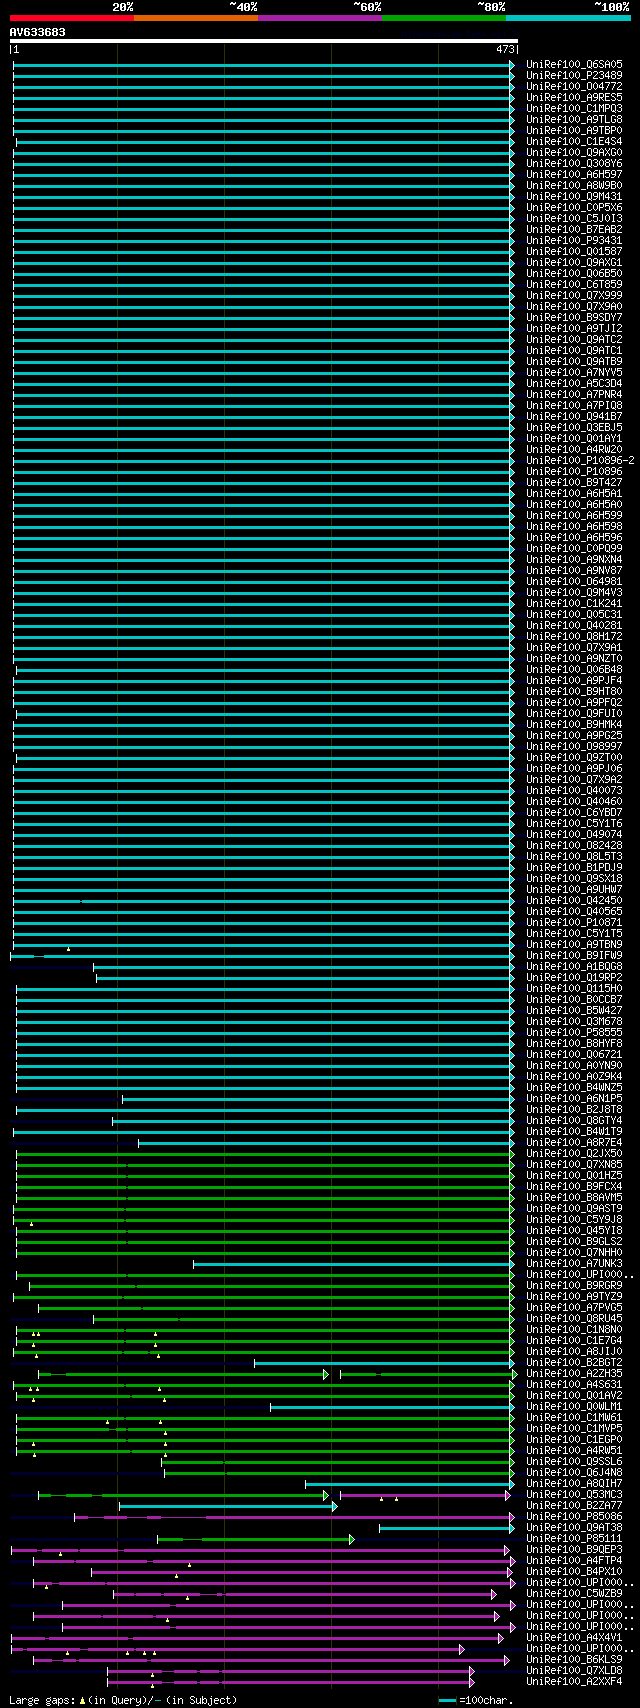Select the query name AV633683

38,32
